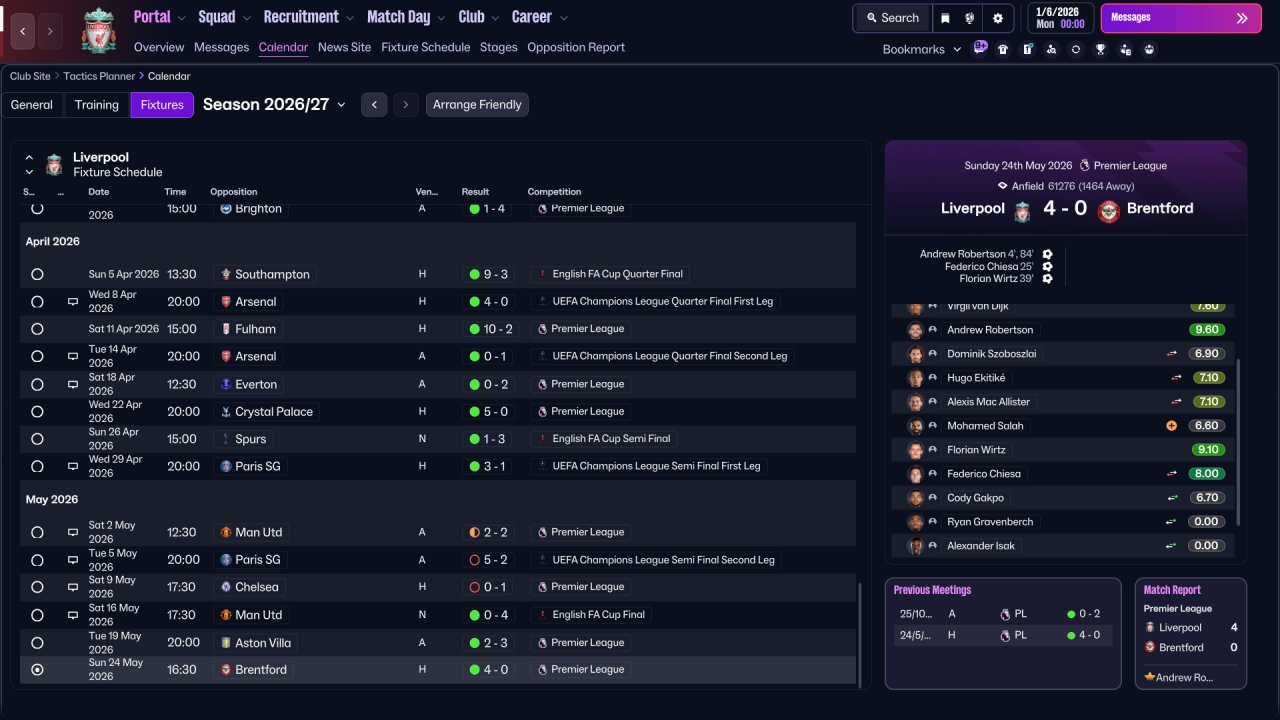The width and height of the screenshot is (1280, 720).
Task: Select the Southampton fixture radio button
Action: pos(37,274)
